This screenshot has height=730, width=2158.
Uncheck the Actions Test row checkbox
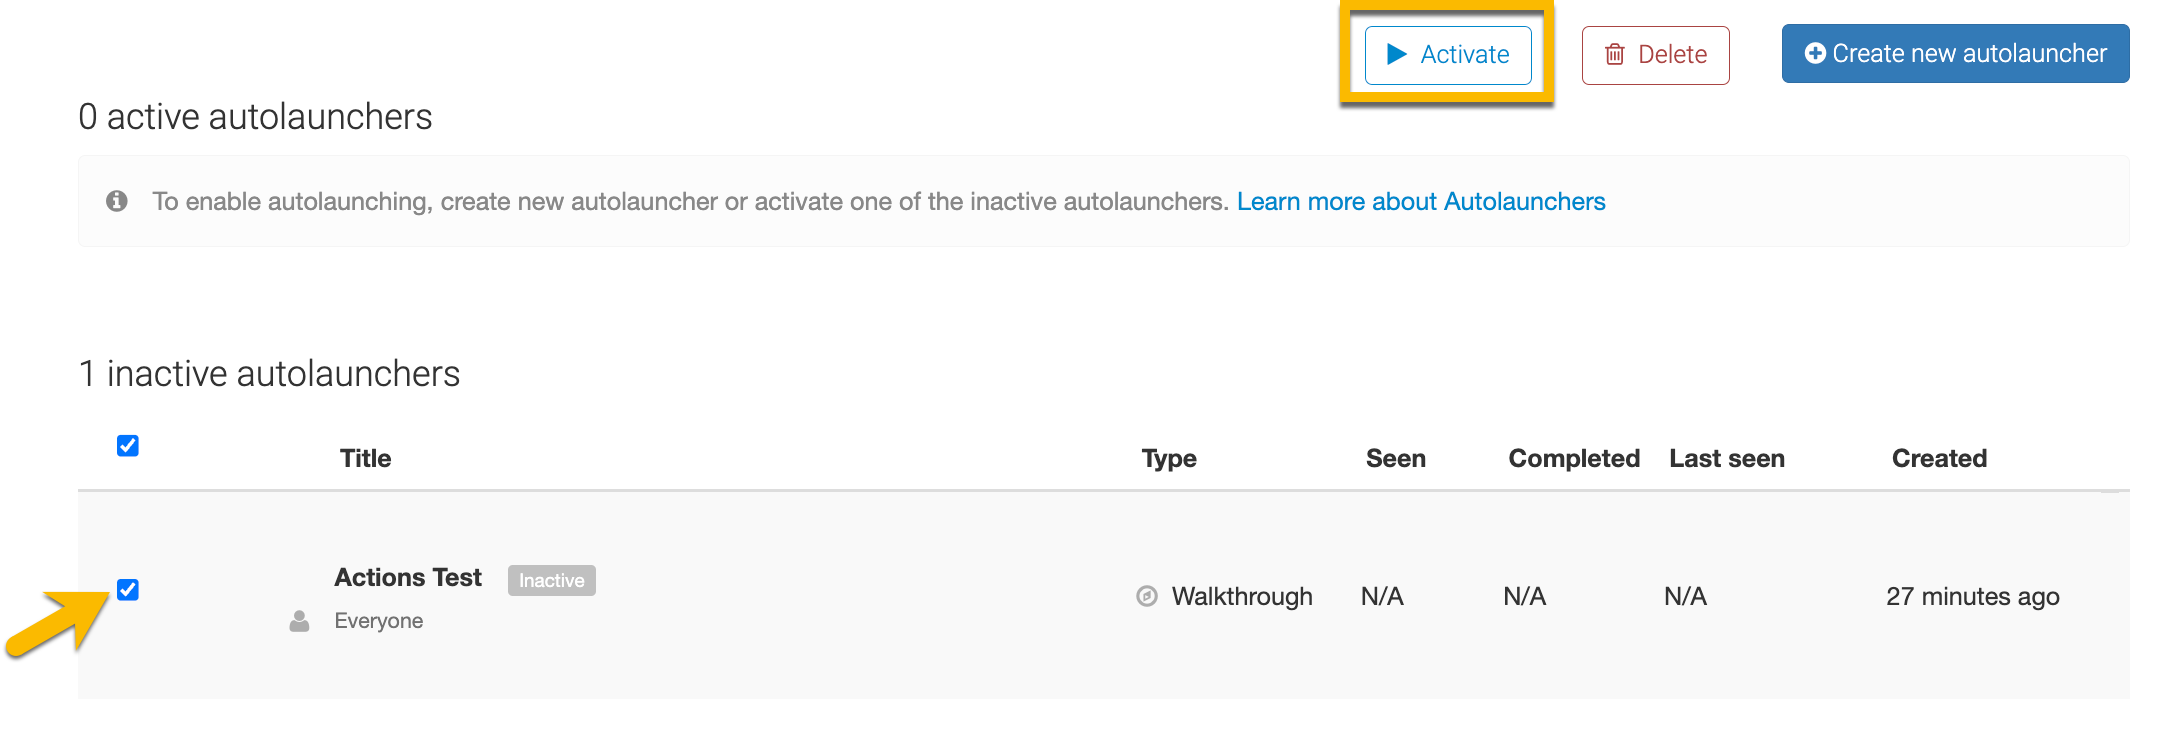[x=128, y=590]
